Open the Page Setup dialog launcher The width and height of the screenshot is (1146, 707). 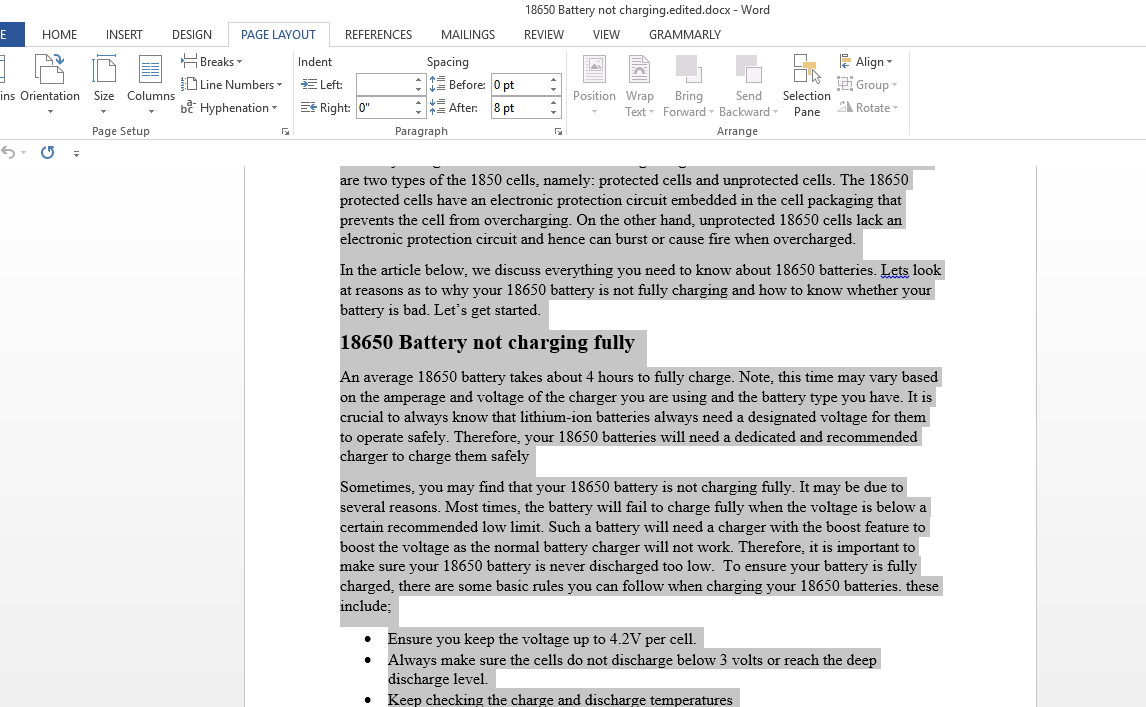click(x=286, y=130)
